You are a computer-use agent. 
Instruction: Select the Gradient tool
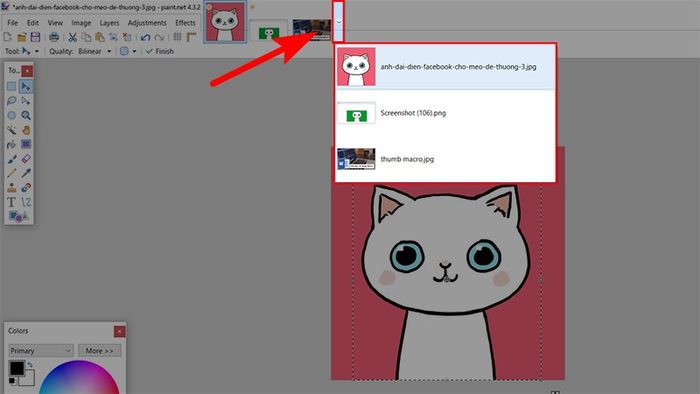[26, 144]
